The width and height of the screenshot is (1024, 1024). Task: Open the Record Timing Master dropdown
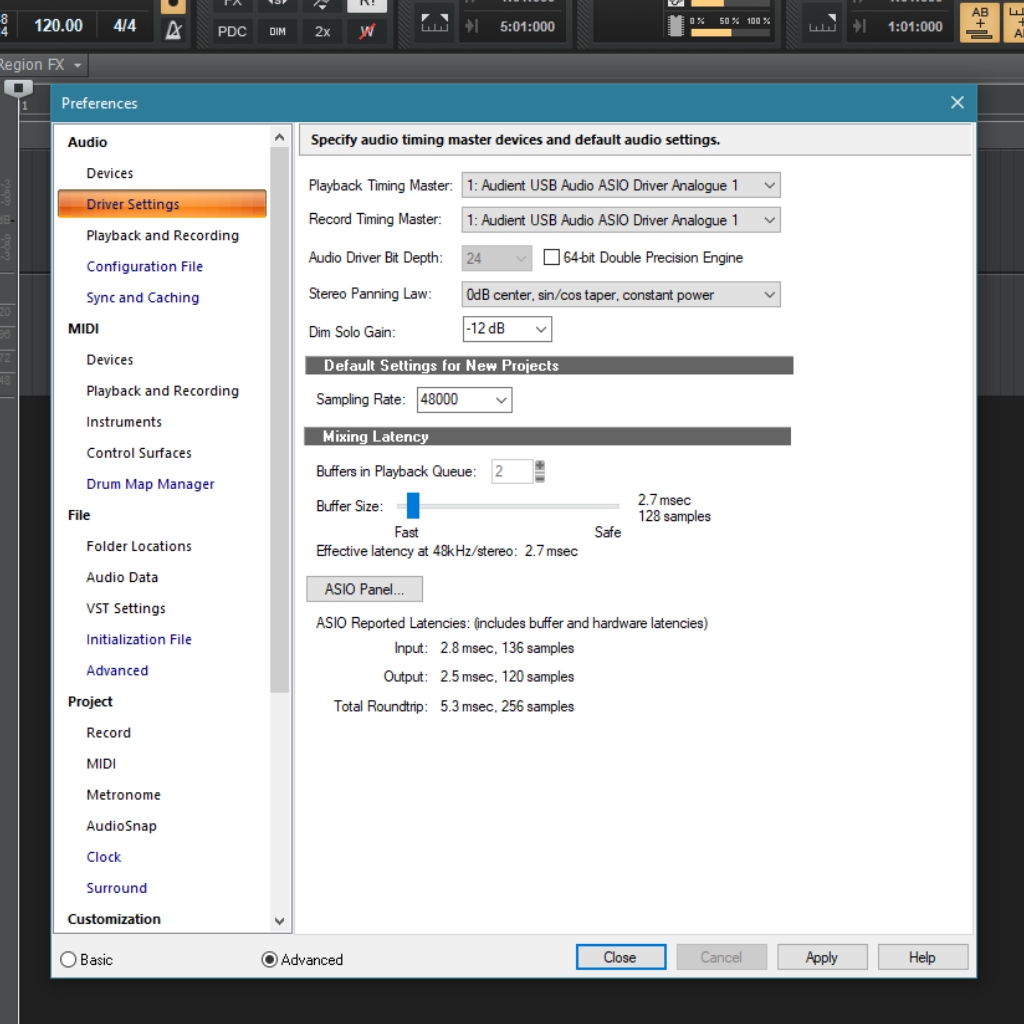[620, 220]
